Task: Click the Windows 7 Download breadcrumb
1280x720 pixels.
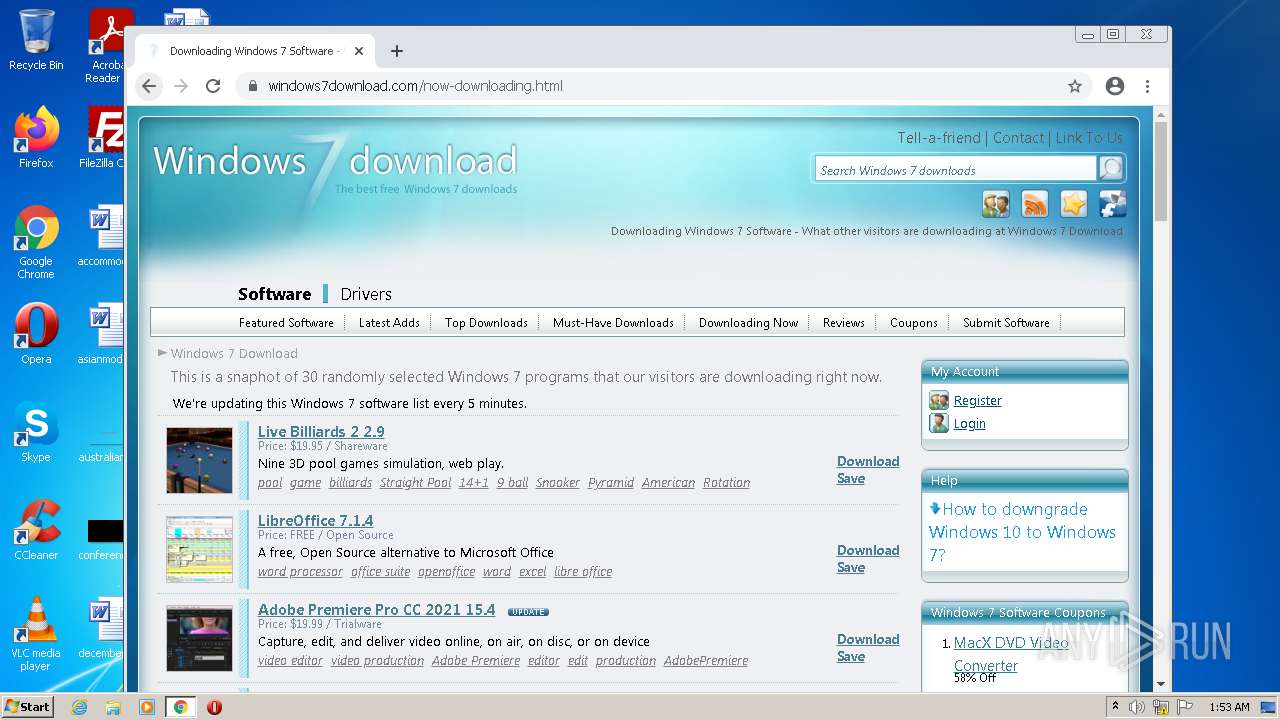Action: [x=234, y=353]
